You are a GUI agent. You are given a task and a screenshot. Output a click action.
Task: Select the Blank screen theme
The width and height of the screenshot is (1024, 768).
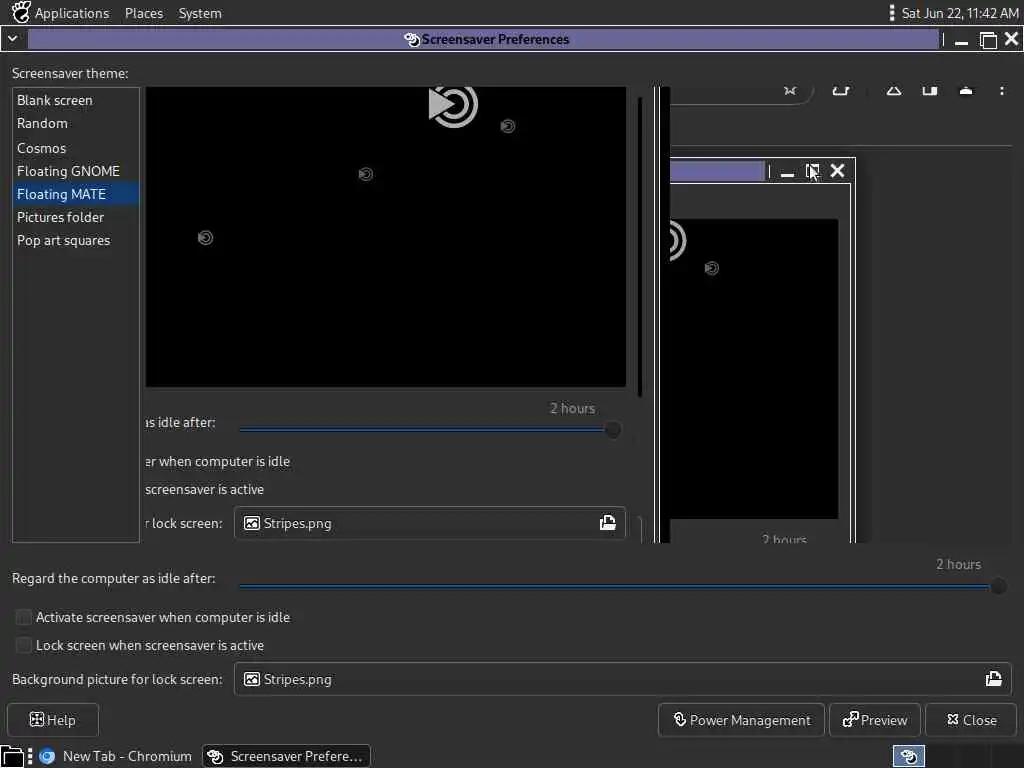coord(76,101)
